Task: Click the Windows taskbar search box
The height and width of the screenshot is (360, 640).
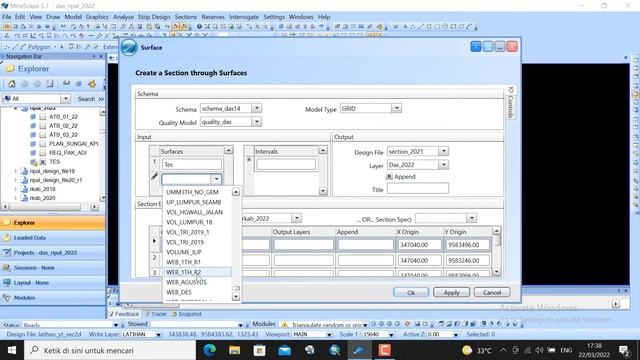Action: 110,350
